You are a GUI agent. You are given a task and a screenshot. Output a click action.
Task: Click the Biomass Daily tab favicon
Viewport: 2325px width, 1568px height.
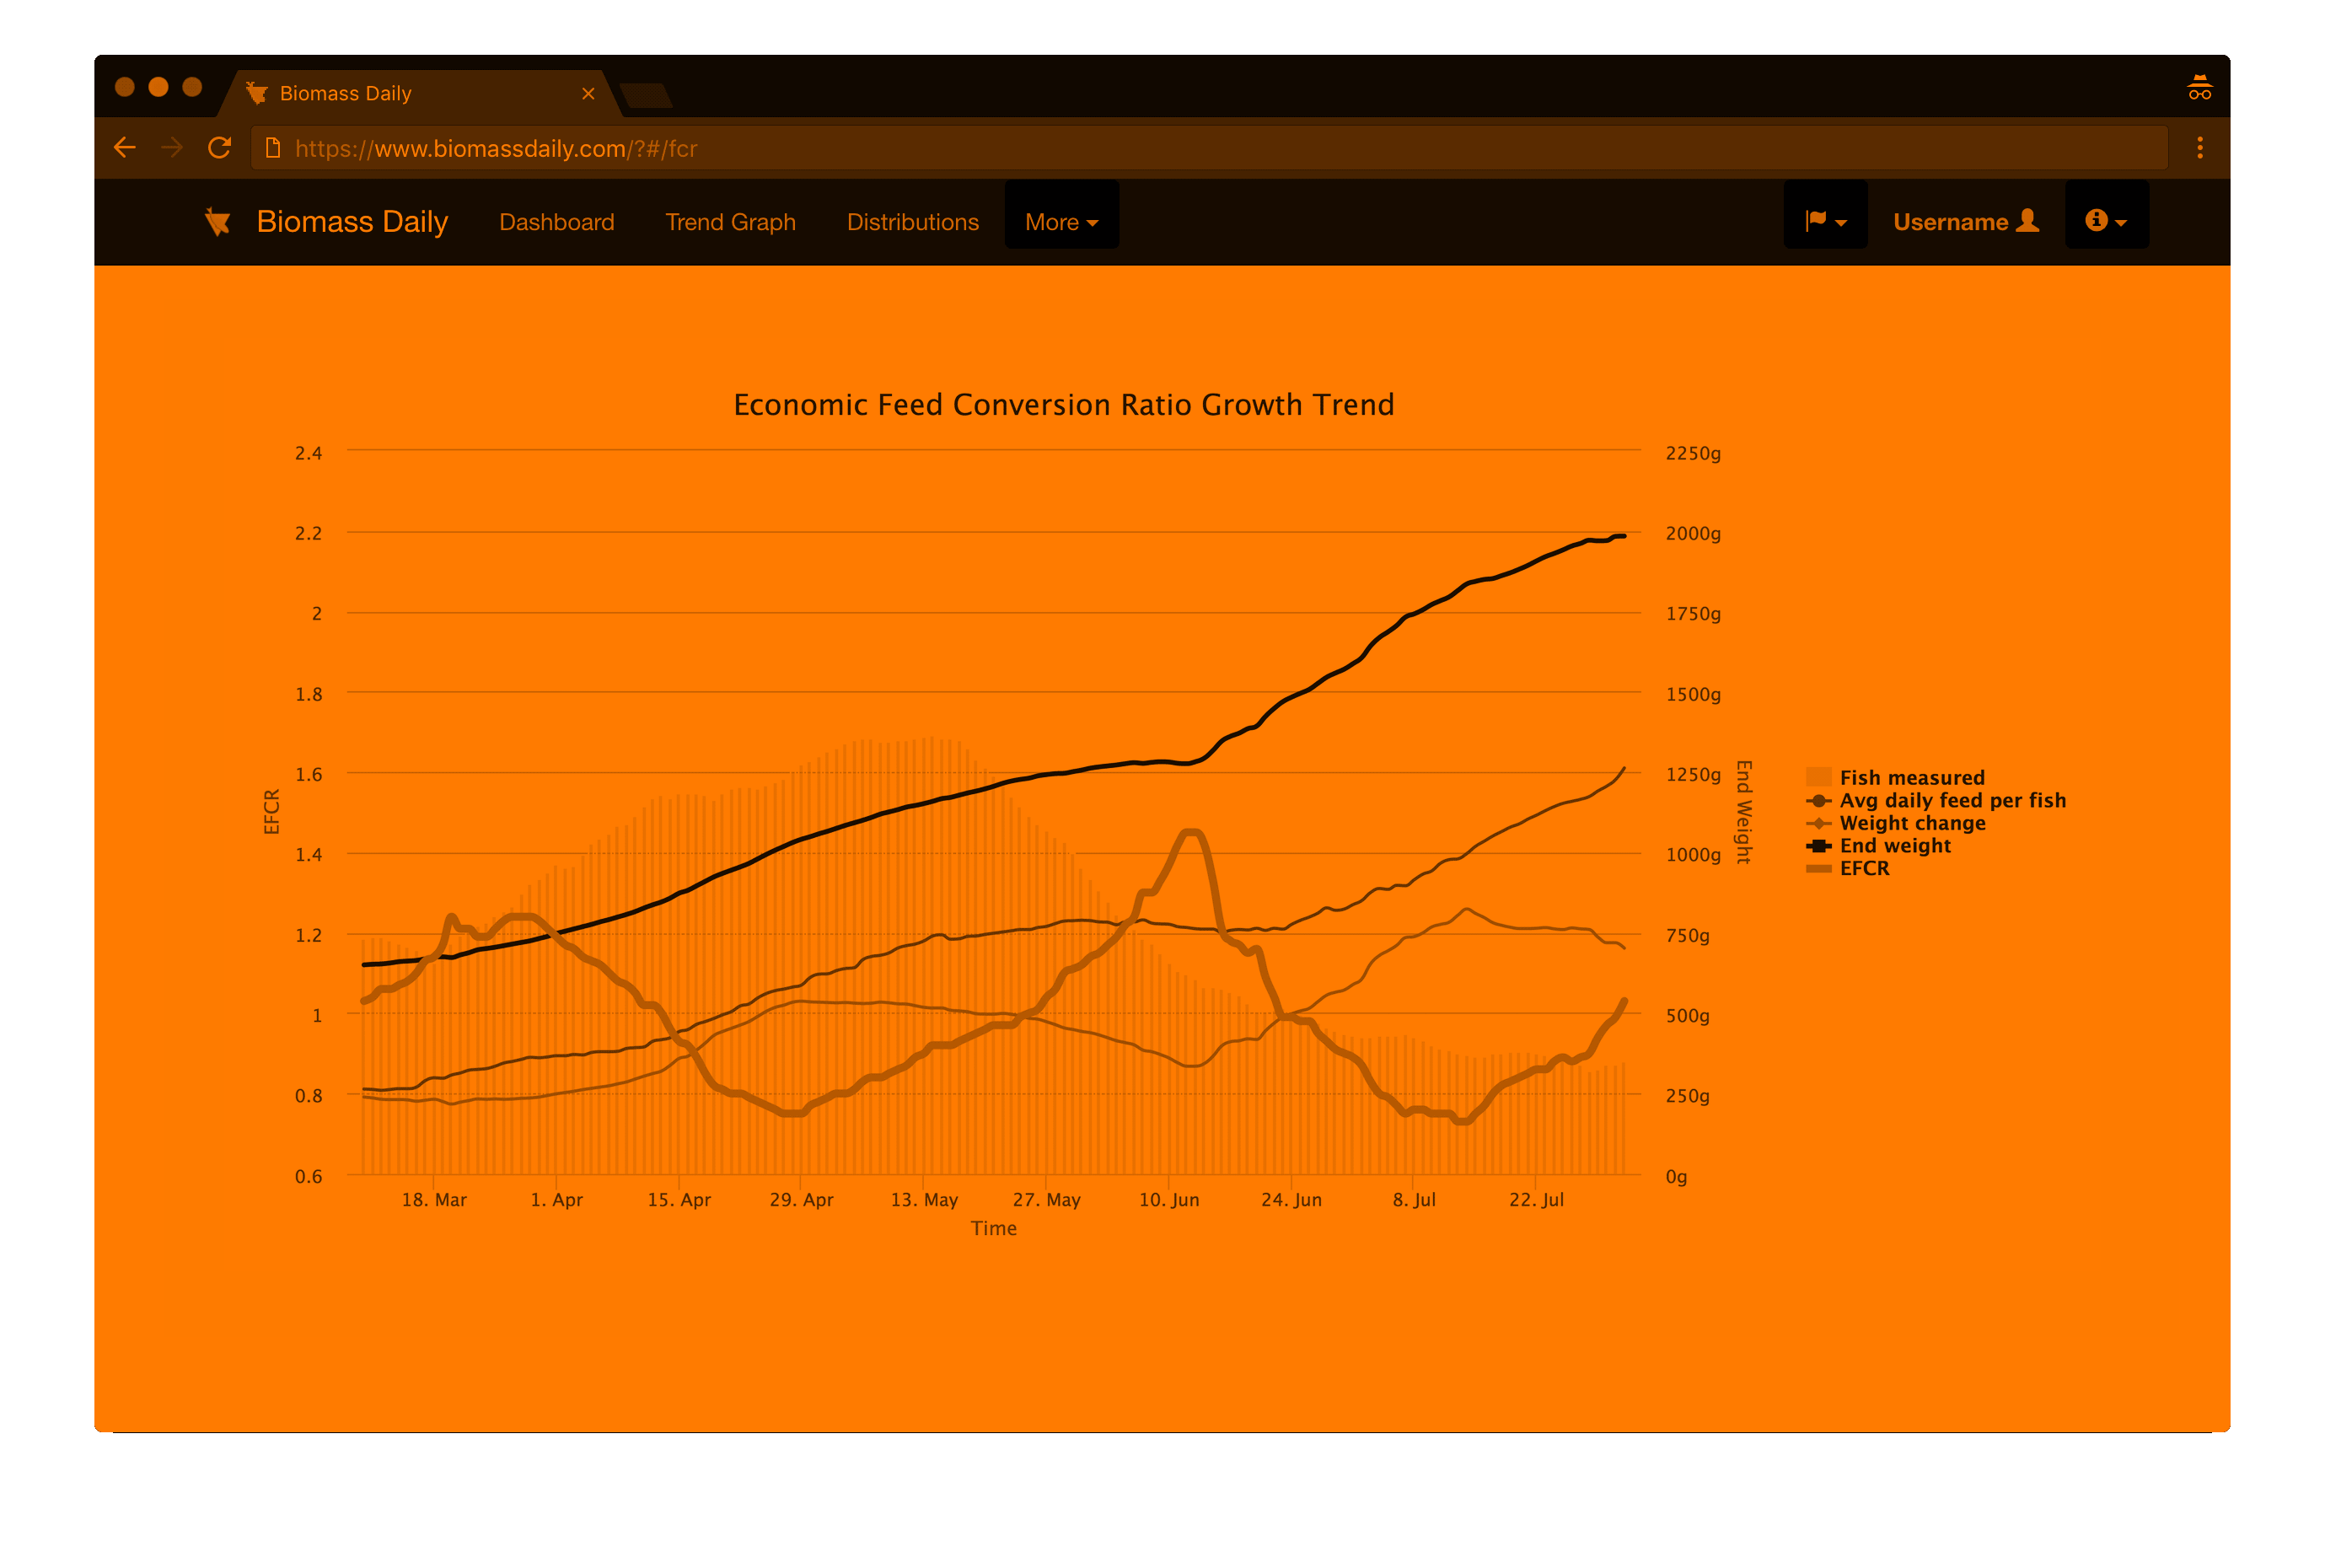[257, 93]
